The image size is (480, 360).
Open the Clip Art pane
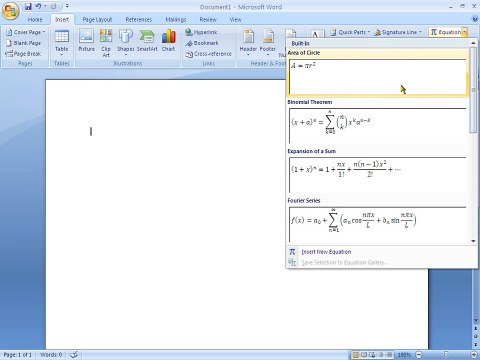point(106,43)
